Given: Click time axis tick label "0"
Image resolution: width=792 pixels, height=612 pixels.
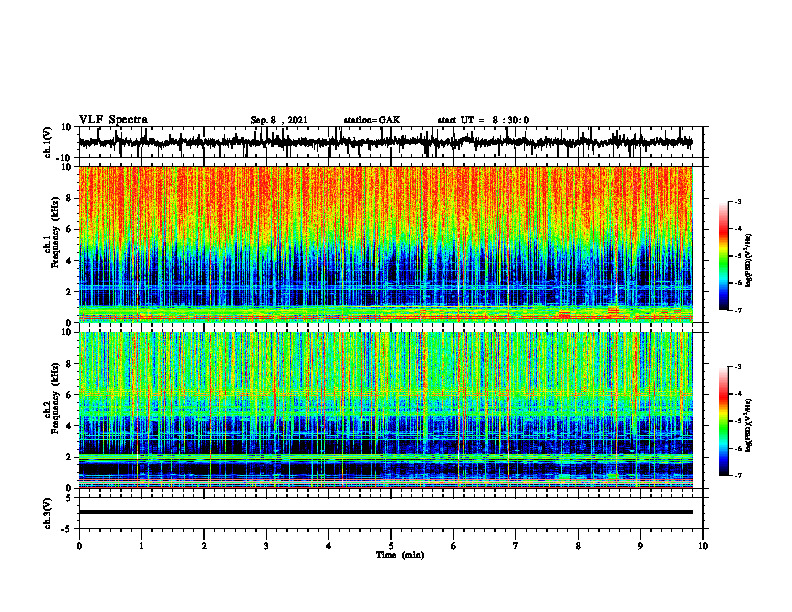Looking at the screenshot, I should pyautogui.click(x=79, y=546).
